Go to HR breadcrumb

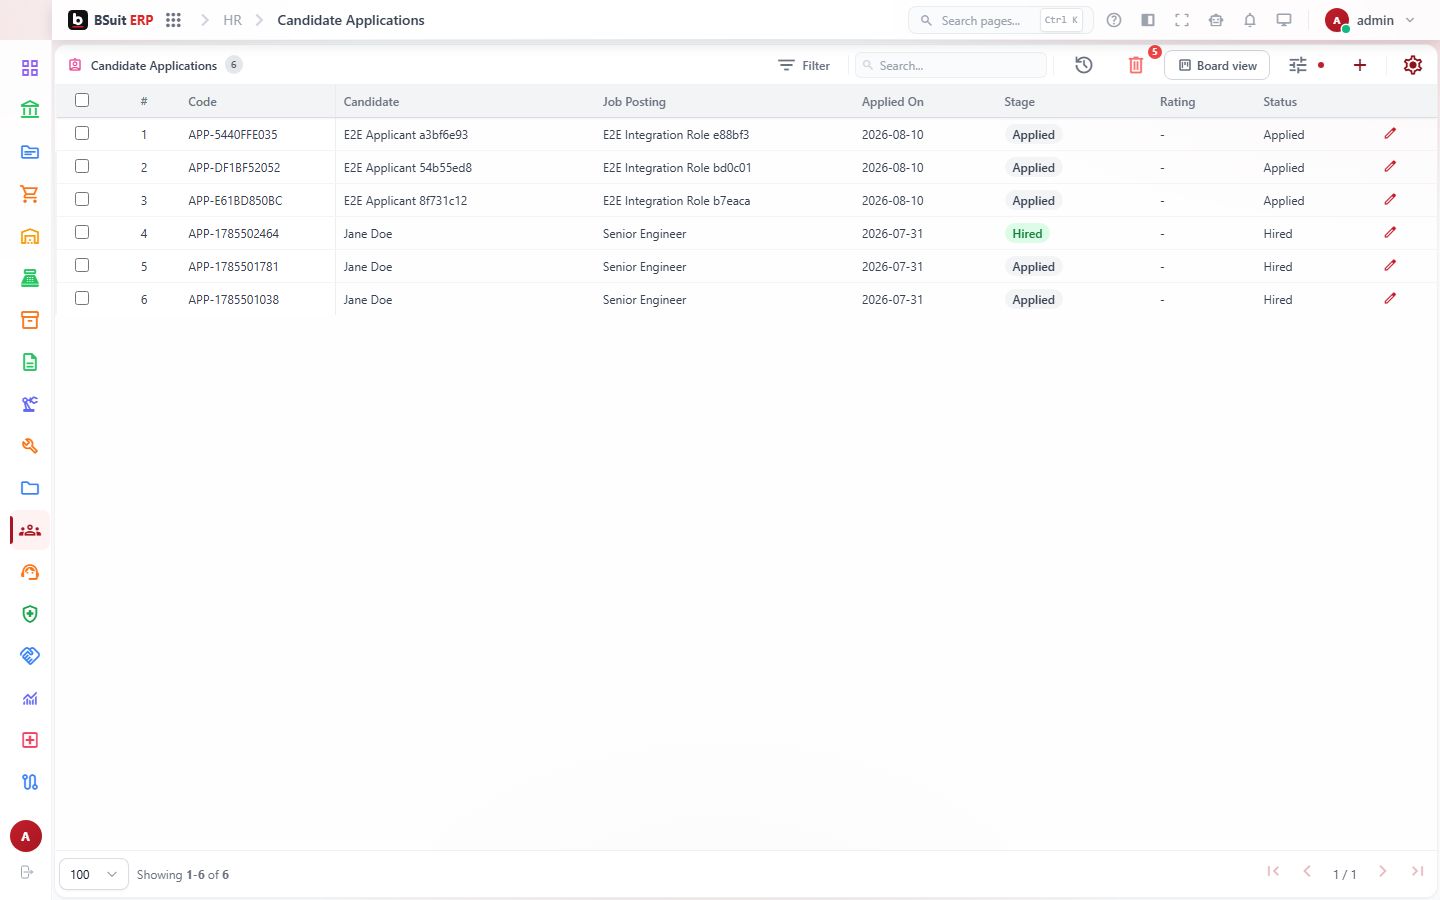[232, 20]
